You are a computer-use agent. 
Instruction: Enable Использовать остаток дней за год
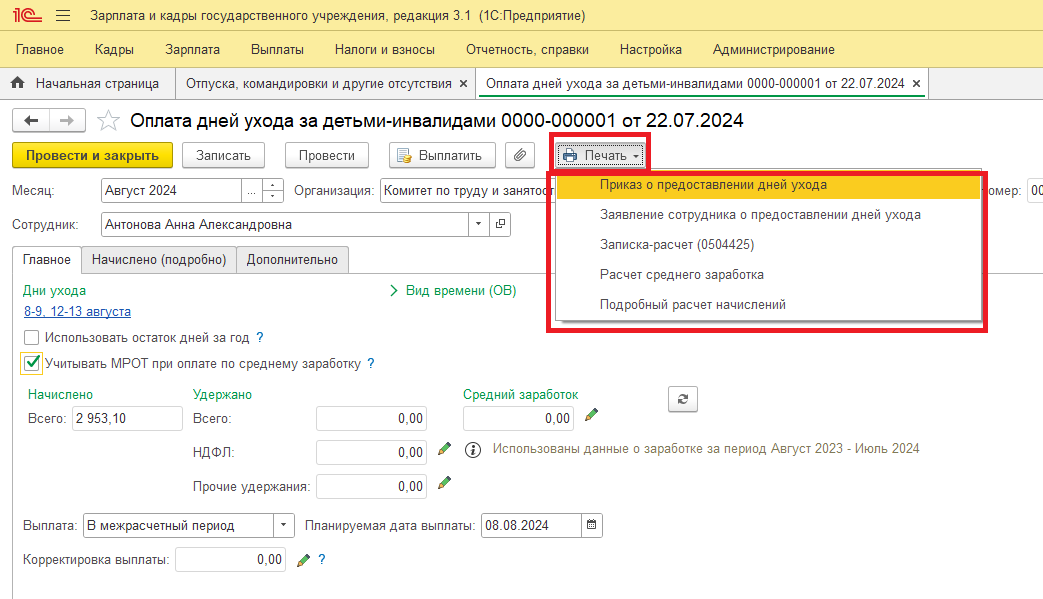coord(31,338)
